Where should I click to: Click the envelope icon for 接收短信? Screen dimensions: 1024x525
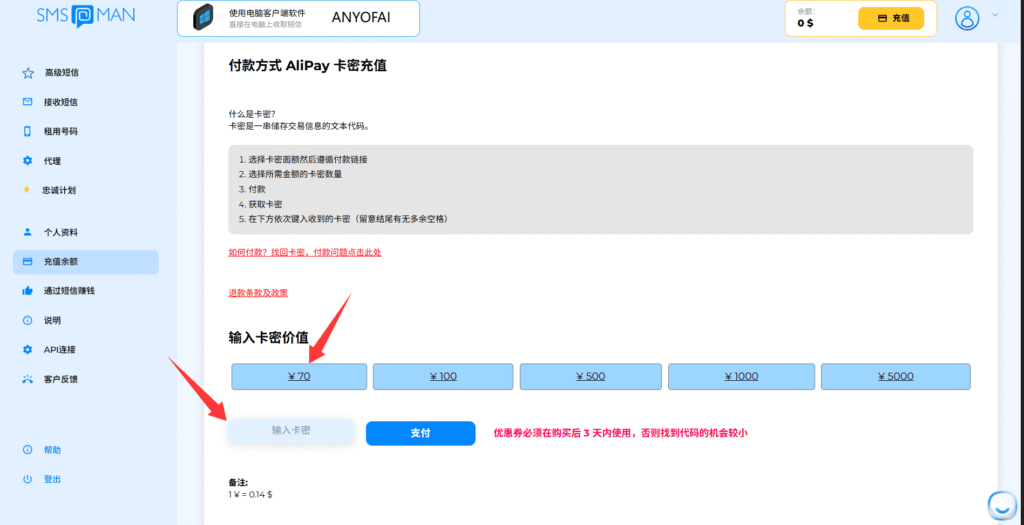click(27, 102)
